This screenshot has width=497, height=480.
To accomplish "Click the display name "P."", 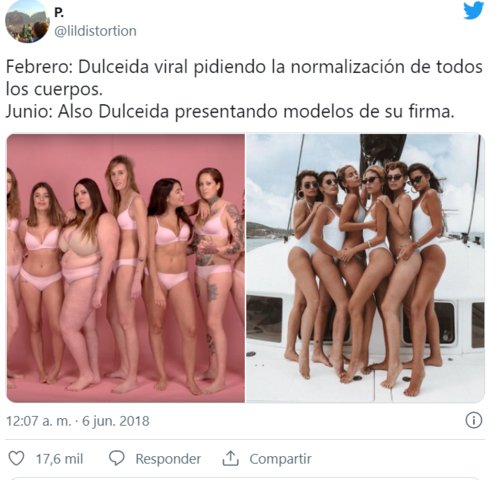I will click(59, 13).
